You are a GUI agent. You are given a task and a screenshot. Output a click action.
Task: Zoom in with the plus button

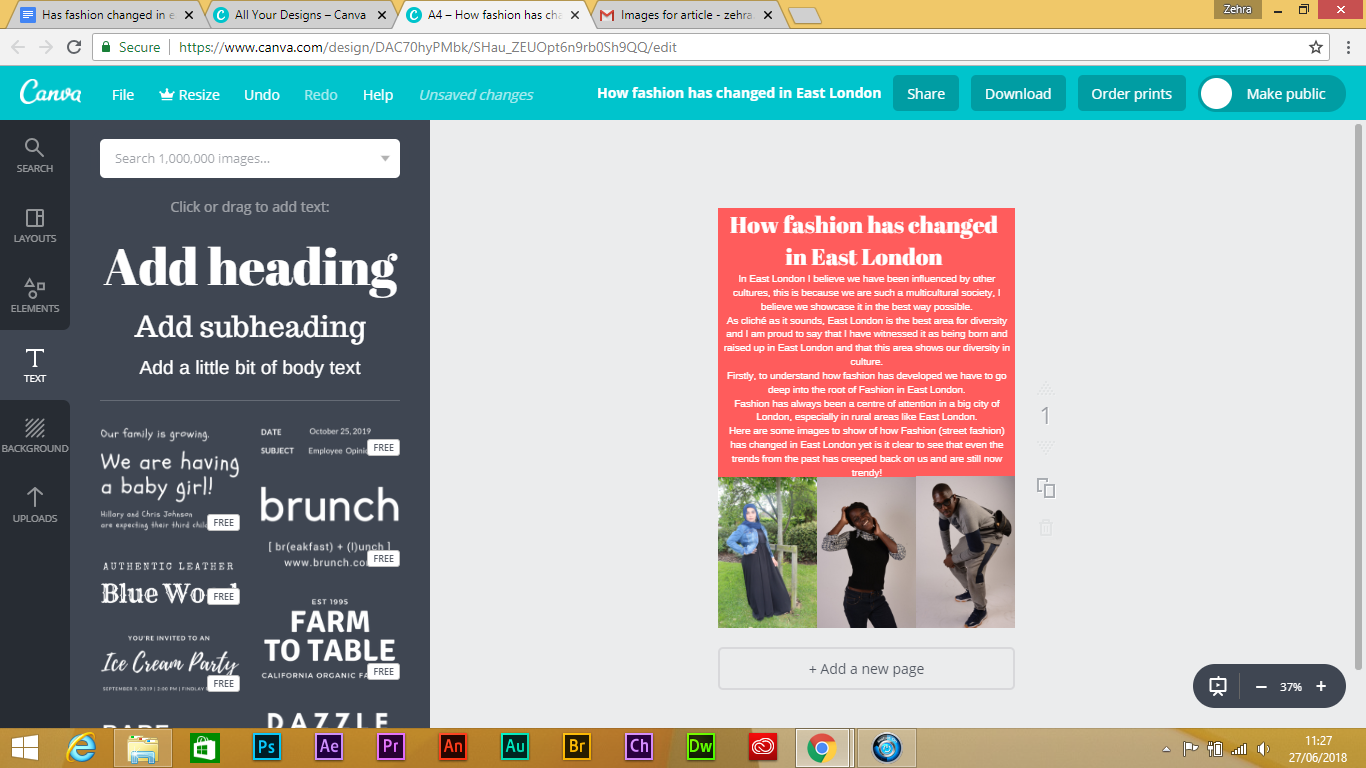[1321, 687]
